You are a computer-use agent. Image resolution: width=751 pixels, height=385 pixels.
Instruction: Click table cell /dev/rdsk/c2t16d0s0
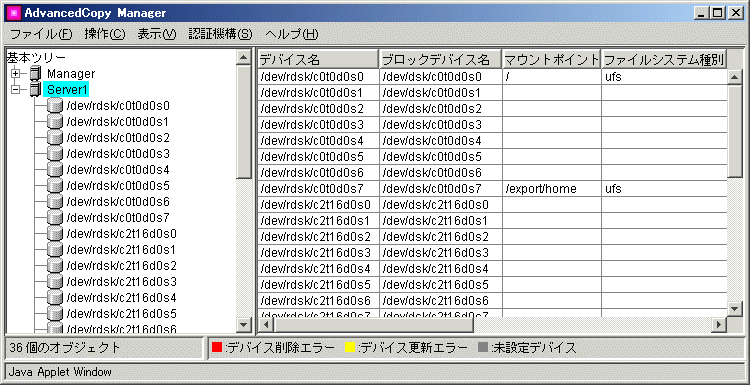pos(319,205)
